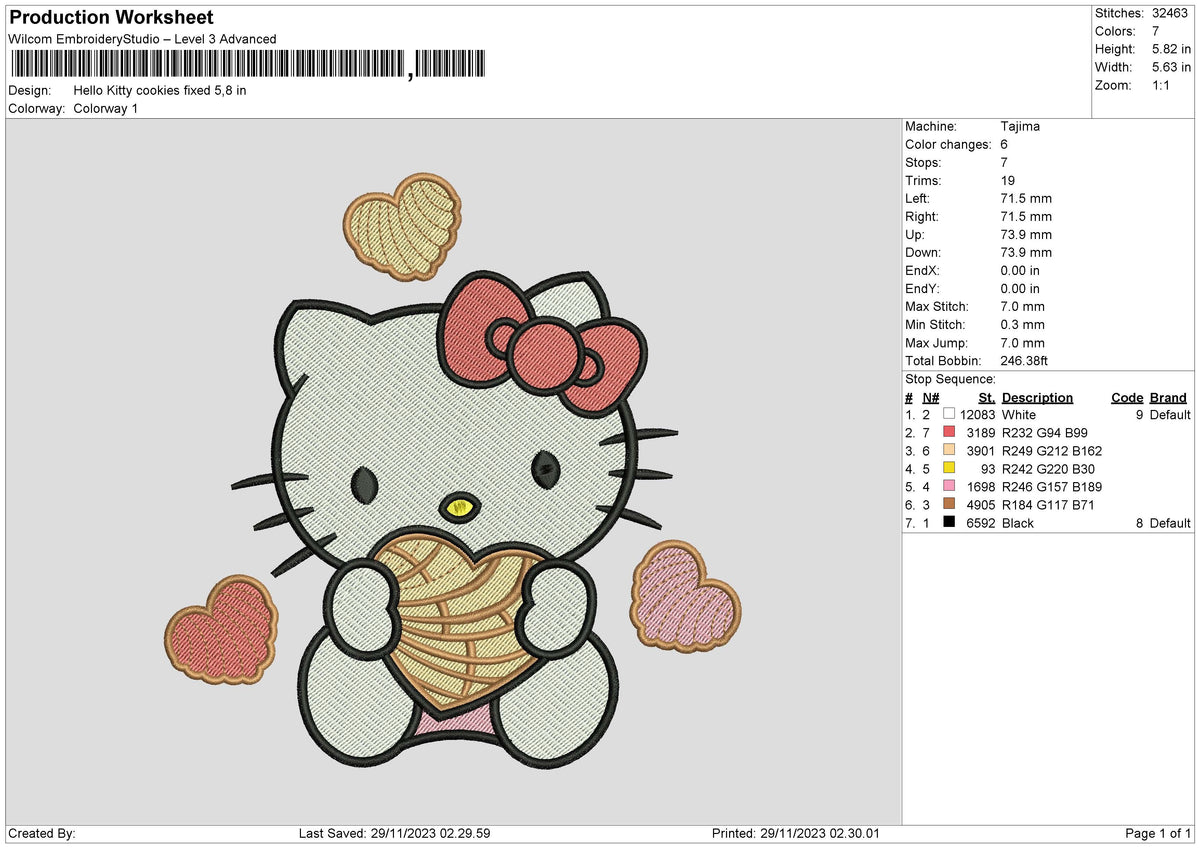Screen dimensions: 1200x848
Task: Click stitch count 3189 in stop sequence
Action: [981, 432]
